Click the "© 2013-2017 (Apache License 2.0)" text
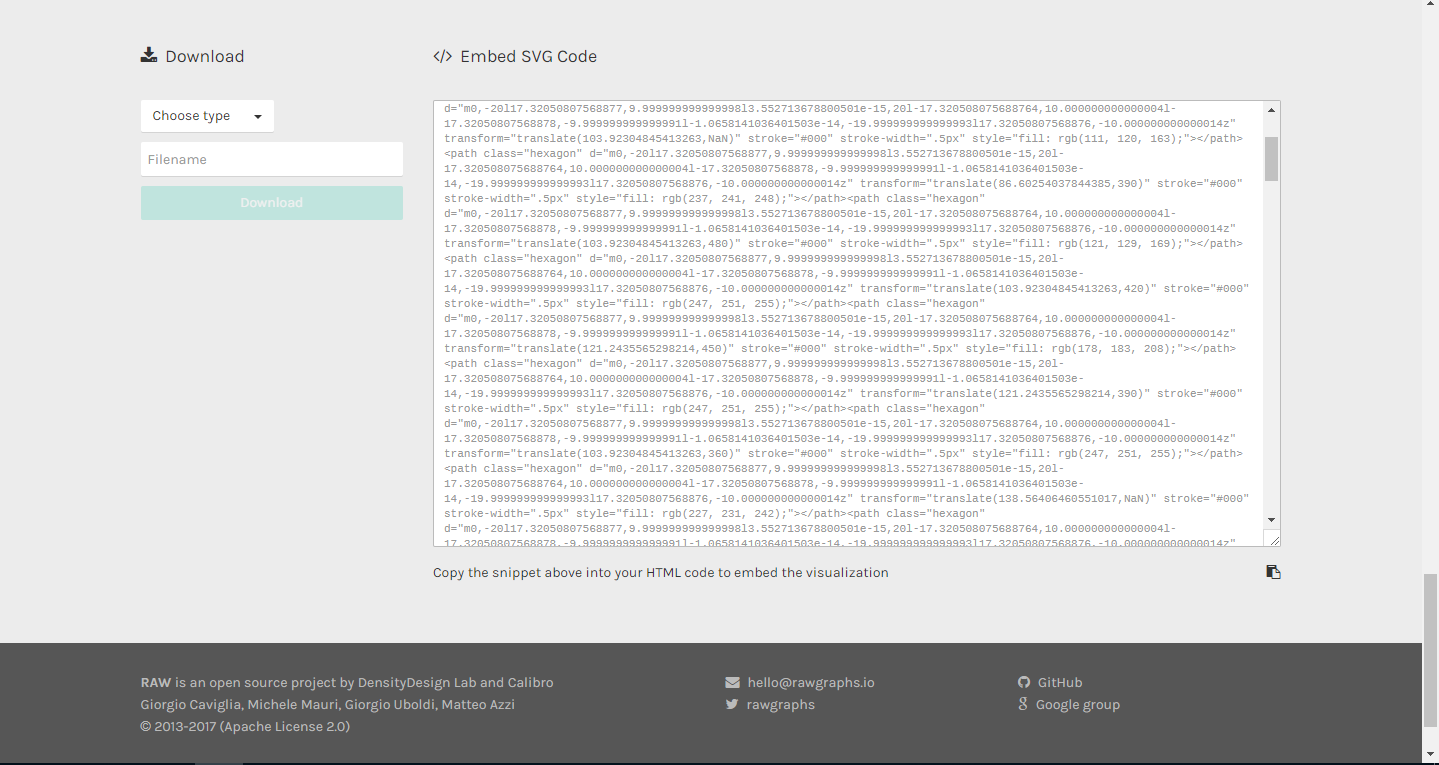The width and height of the screenshot is (1439, 765). [245, 727]
